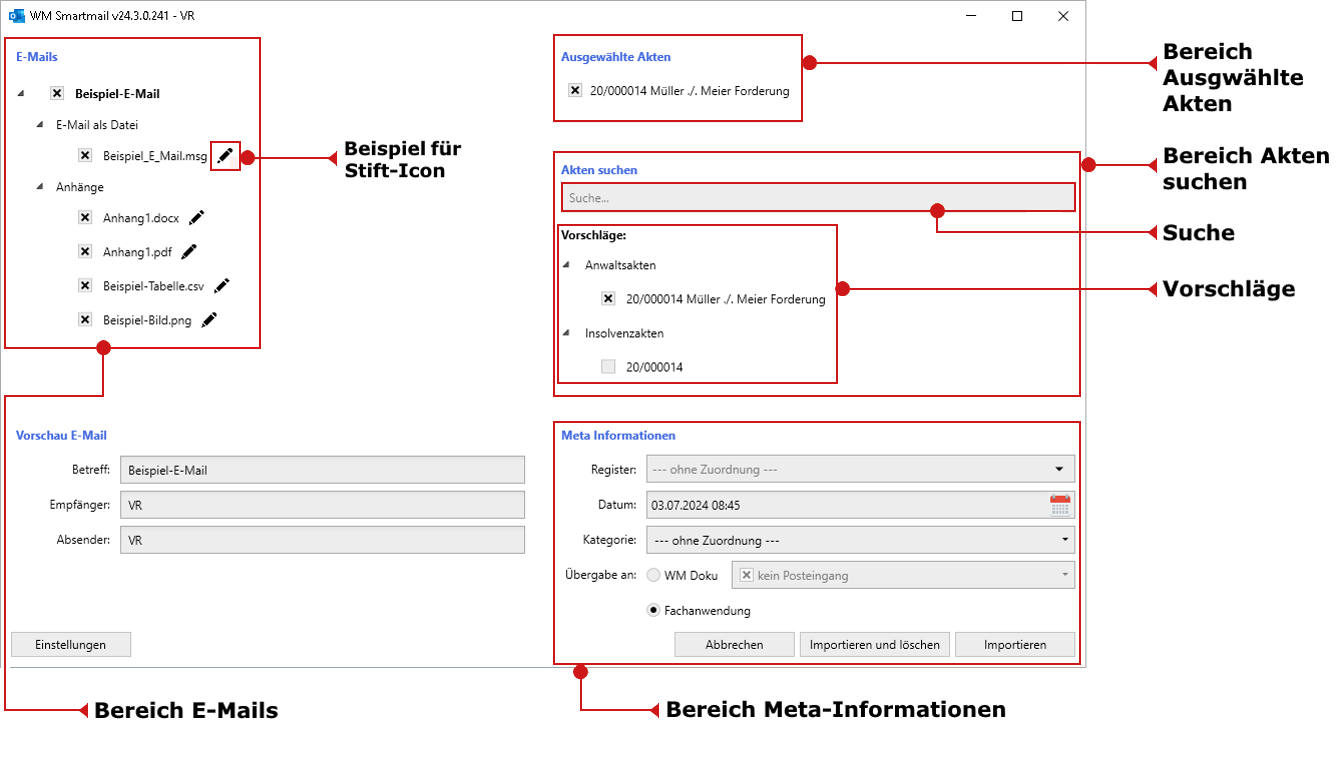Click the Importieren button
Viewport: 1337px width, 770px height.
point(1015,645)
